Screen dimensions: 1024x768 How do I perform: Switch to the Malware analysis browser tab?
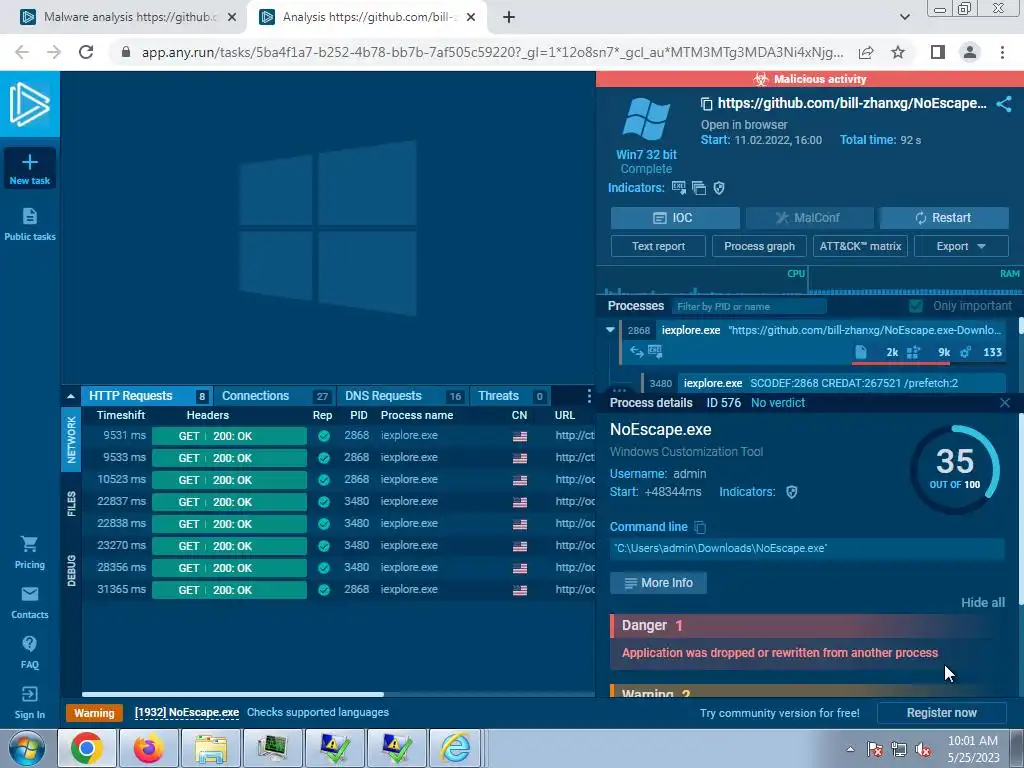point(129,17)
